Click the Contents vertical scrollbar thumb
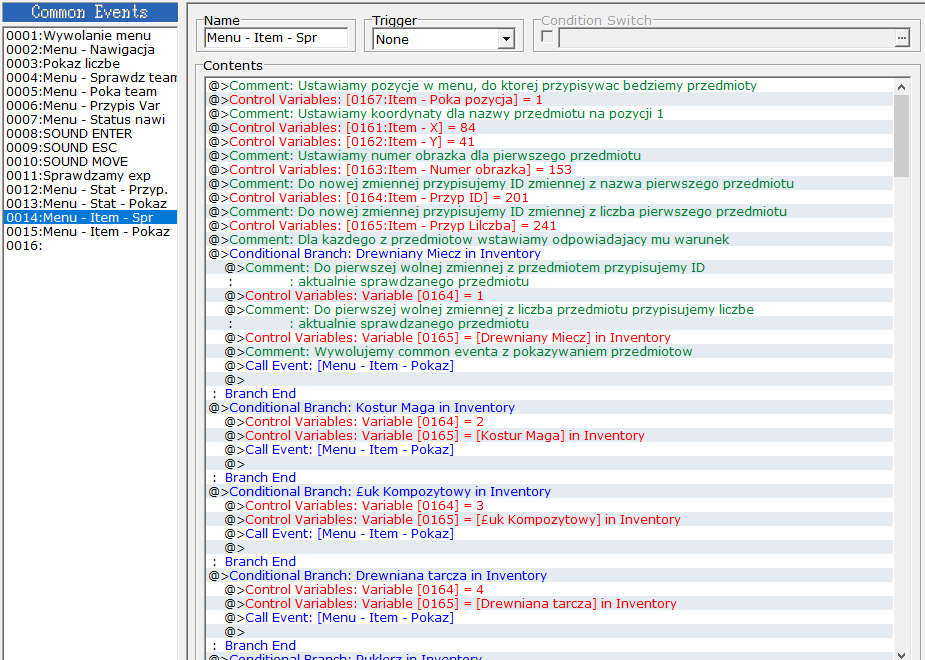 click(x=901, y=136)
